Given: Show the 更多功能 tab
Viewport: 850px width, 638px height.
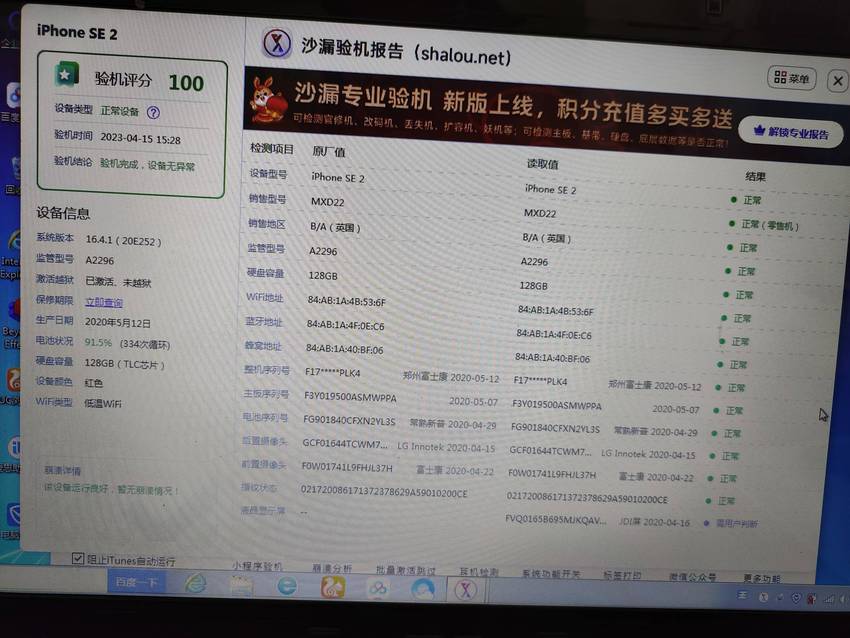Looking at the screenshot, I should tap(762, 579).
